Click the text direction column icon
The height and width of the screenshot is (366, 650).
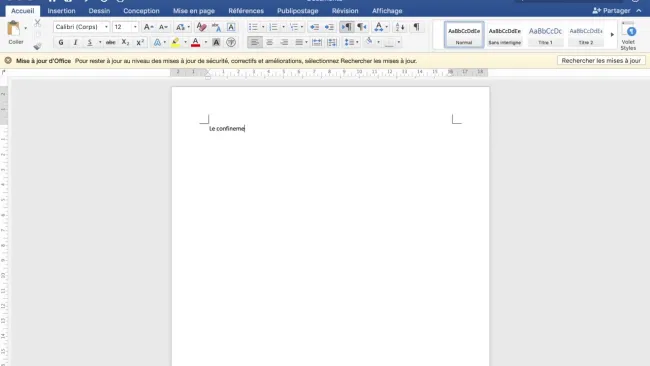pyautogui.click(x=332, y=42)
